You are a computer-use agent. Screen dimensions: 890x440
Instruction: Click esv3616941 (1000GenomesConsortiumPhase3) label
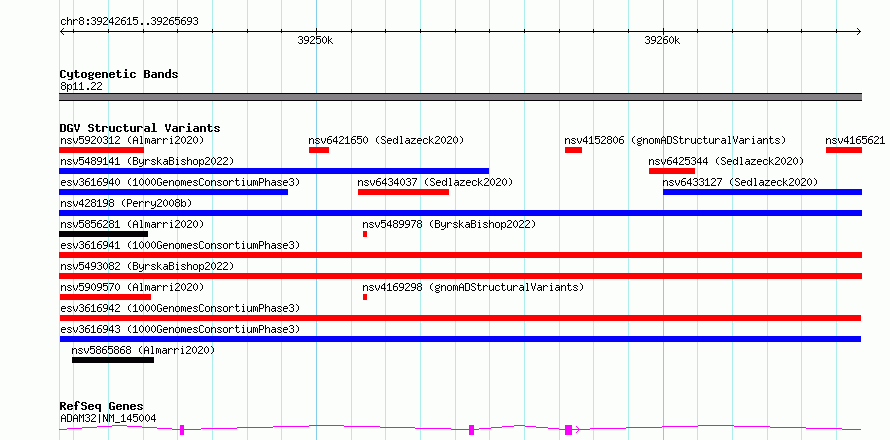179,245
